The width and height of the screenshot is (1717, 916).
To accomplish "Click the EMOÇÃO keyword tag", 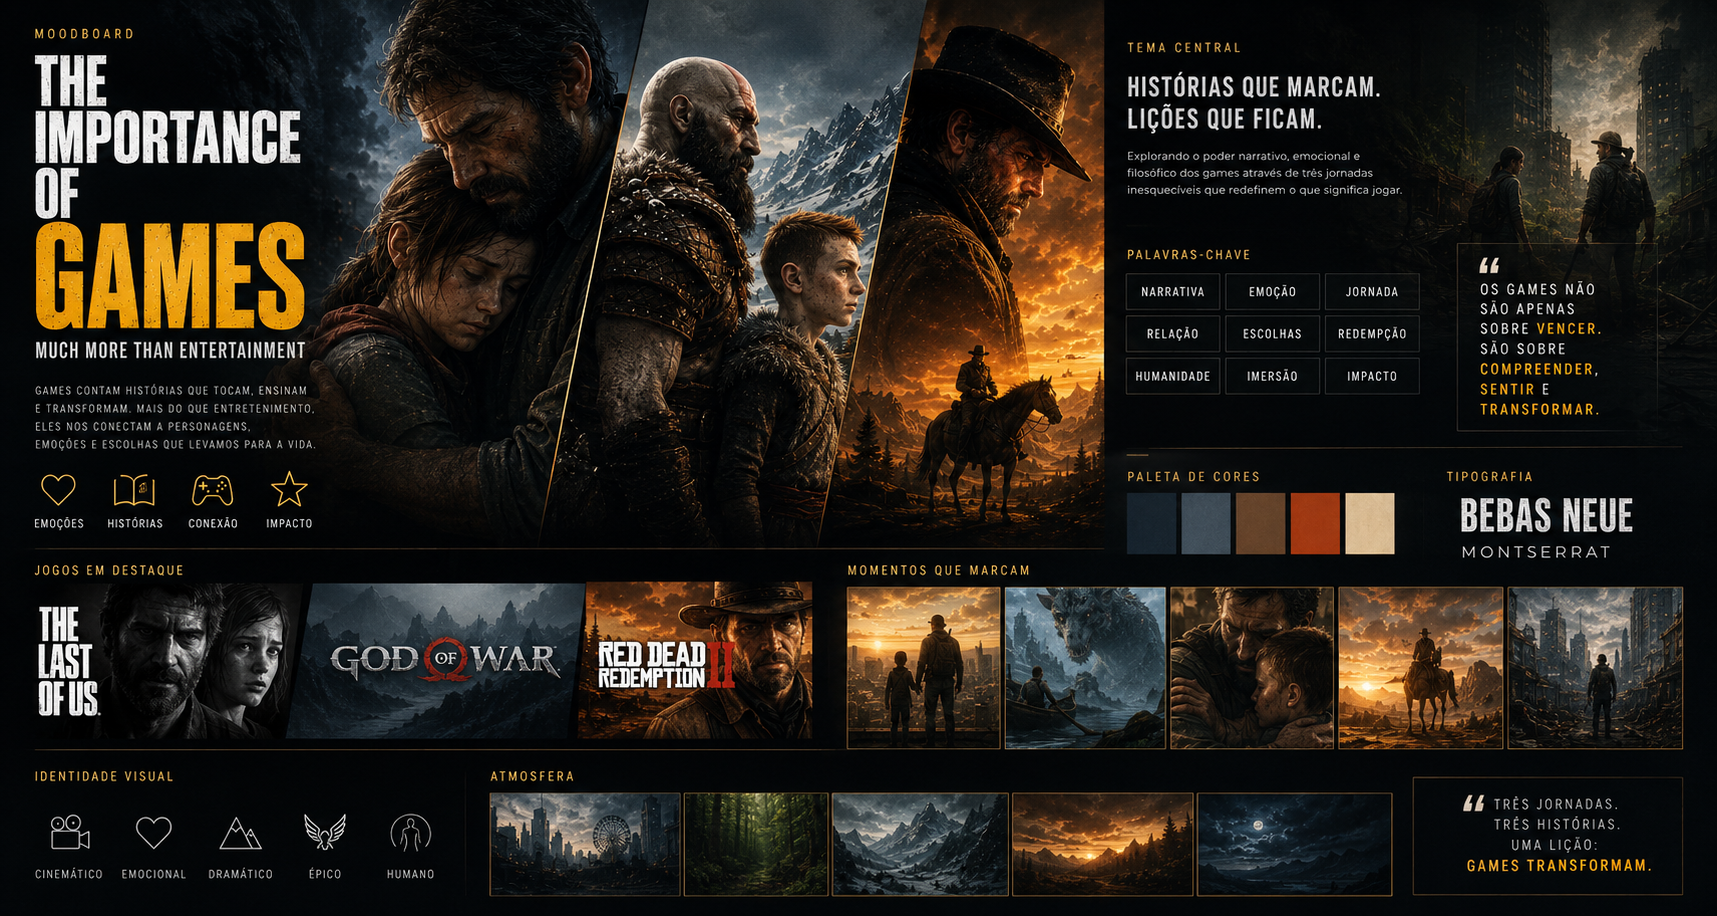I will click(x=1272, y=292).
